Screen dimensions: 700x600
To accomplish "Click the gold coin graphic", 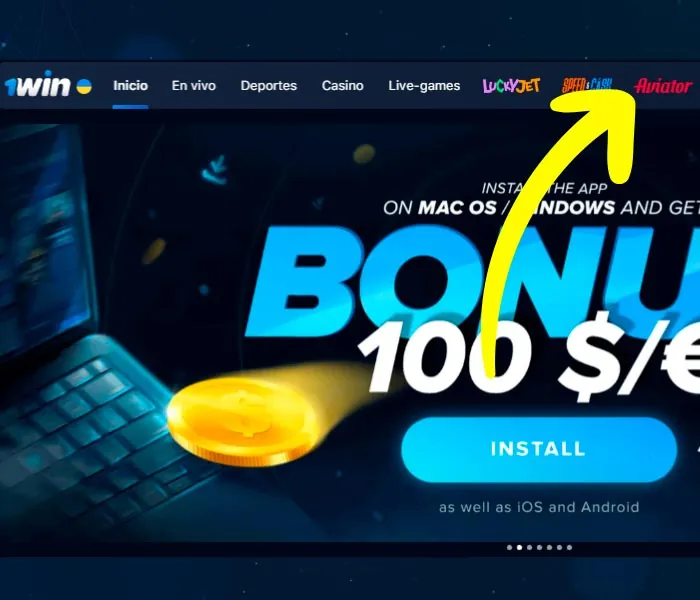I will [242, 420].
